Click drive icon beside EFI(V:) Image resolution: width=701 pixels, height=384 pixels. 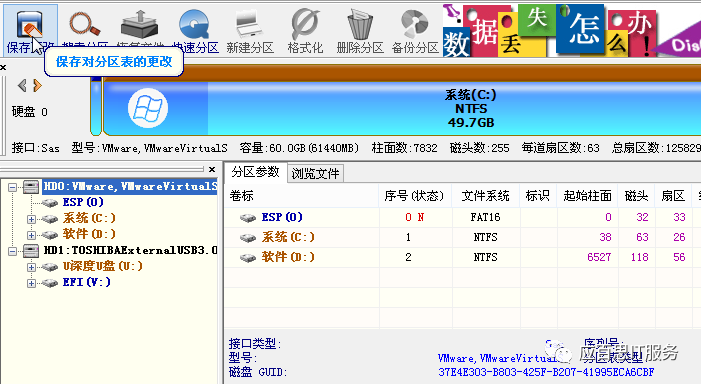pos(50,283)
